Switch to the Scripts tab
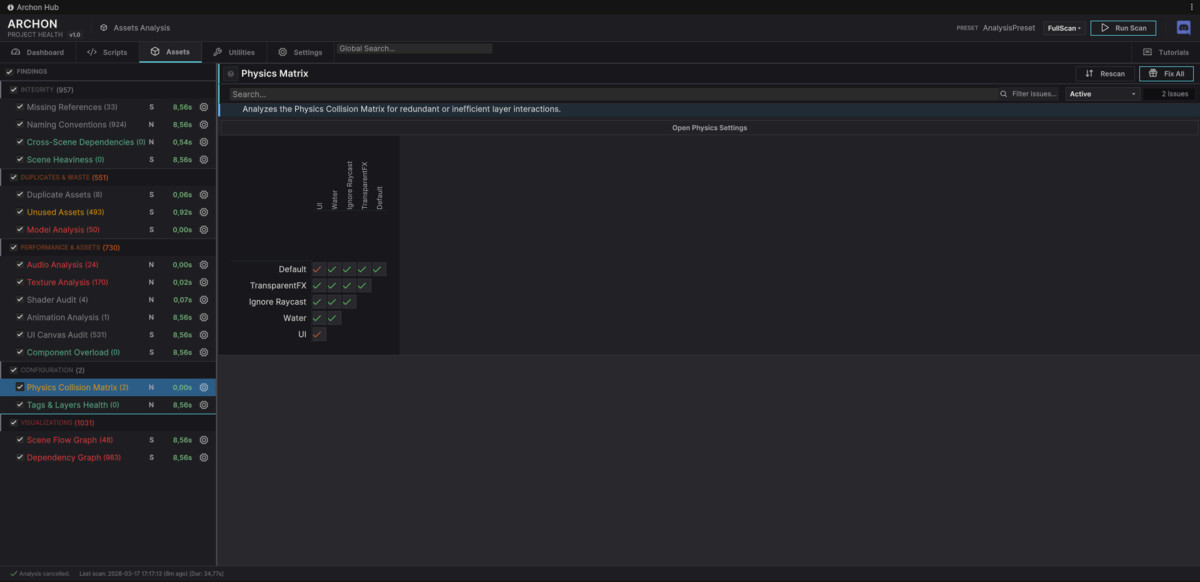This screenshot has height=582, width=1200. [107, 52]
